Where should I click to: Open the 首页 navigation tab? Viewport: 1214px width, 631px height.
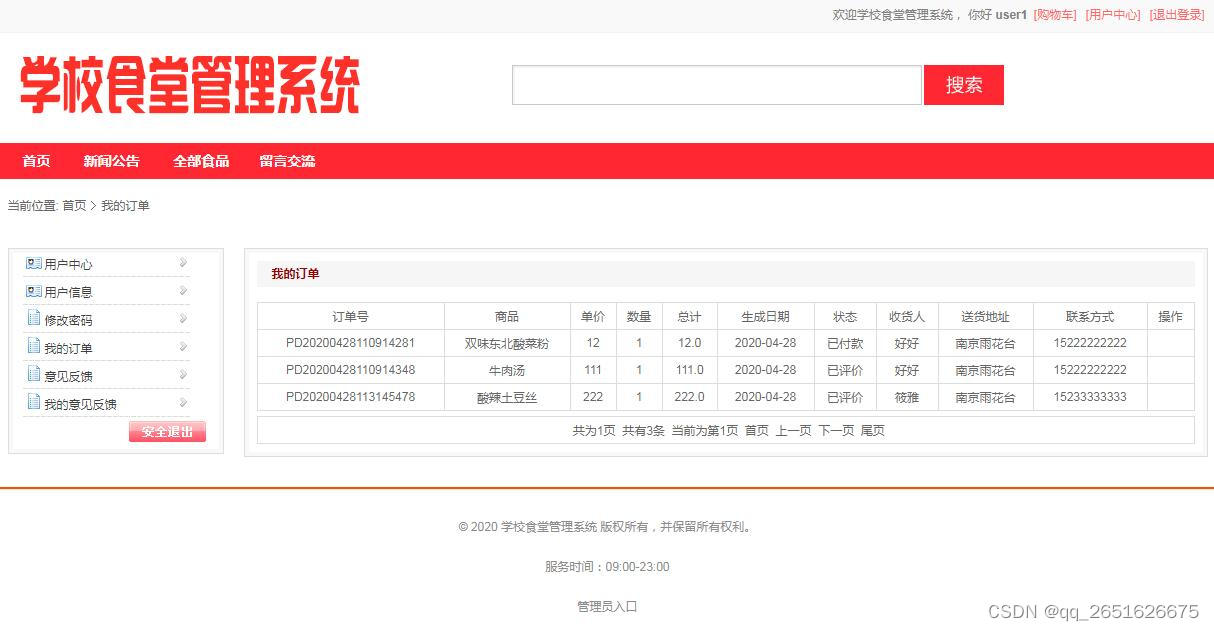36,161
